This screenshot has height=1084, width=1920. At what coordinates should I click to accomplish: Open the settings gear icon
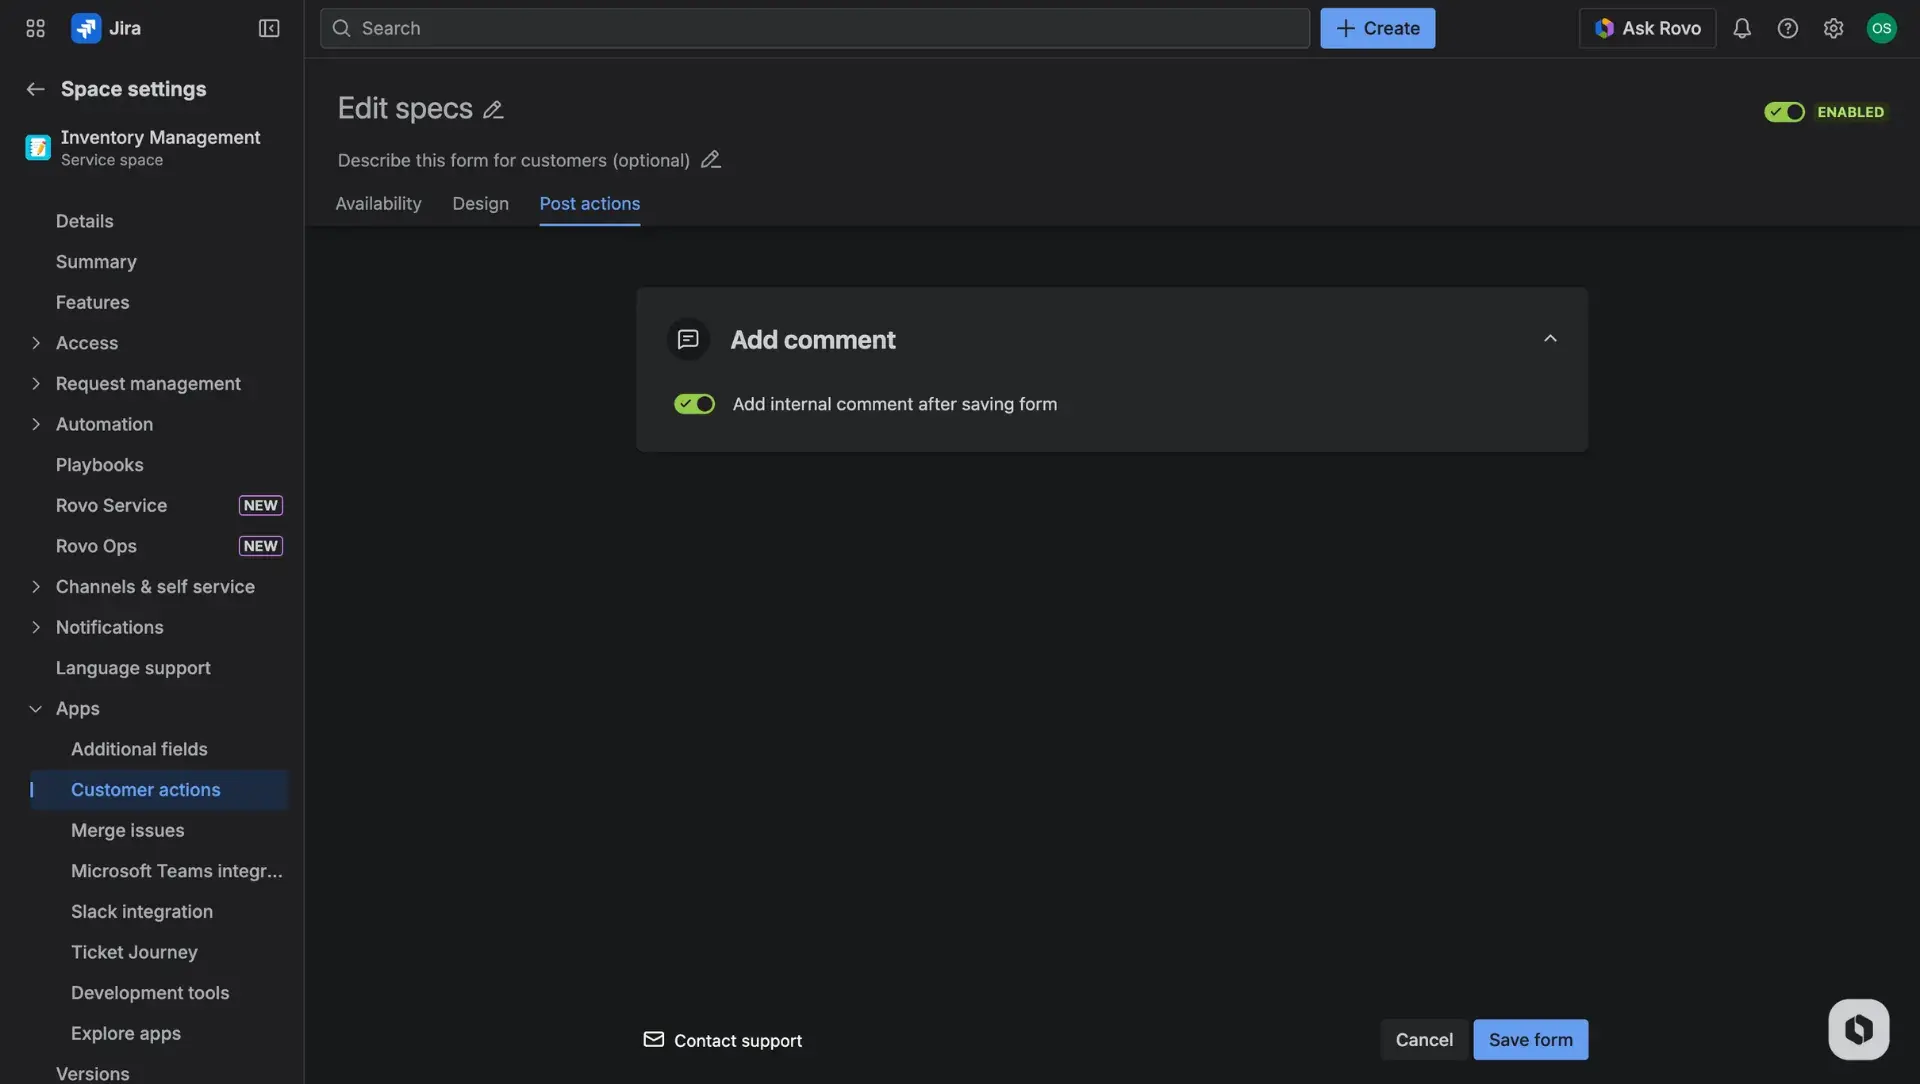1833,28
